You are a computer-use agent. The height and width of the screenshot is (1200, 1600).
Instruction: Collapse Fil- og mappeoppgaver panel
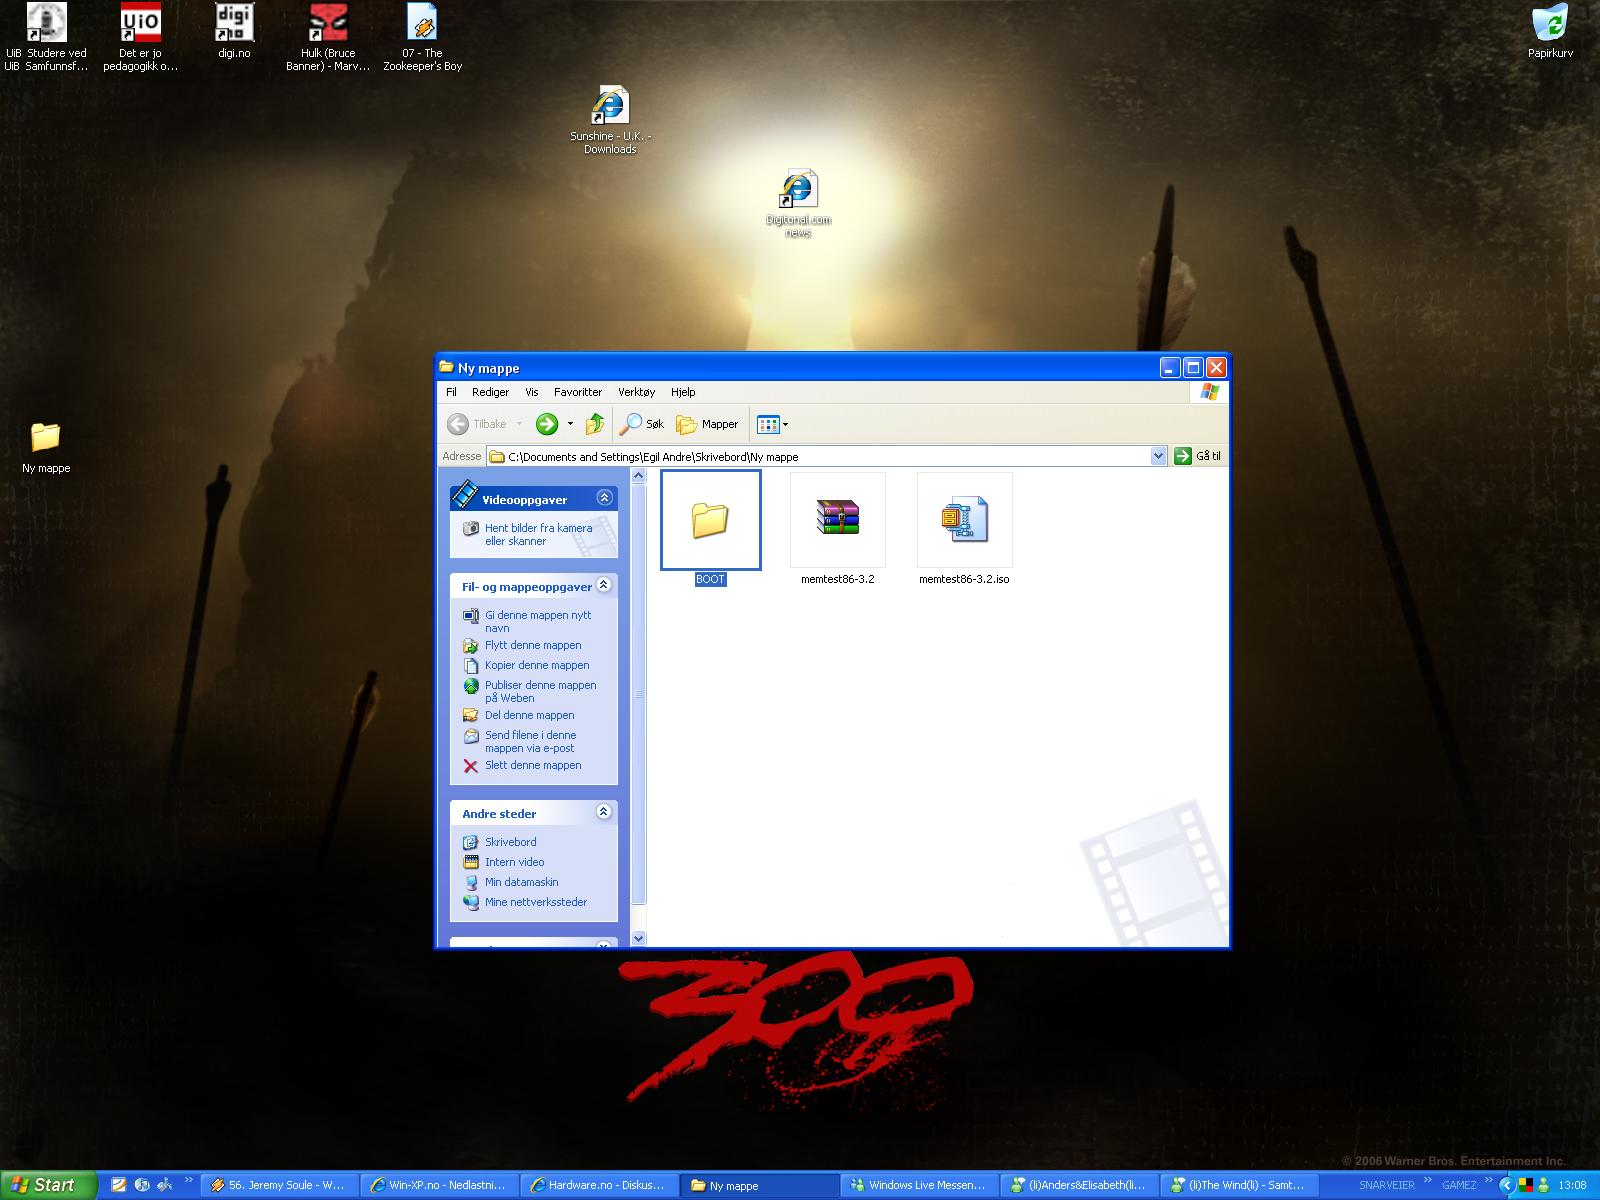[603, 585]
